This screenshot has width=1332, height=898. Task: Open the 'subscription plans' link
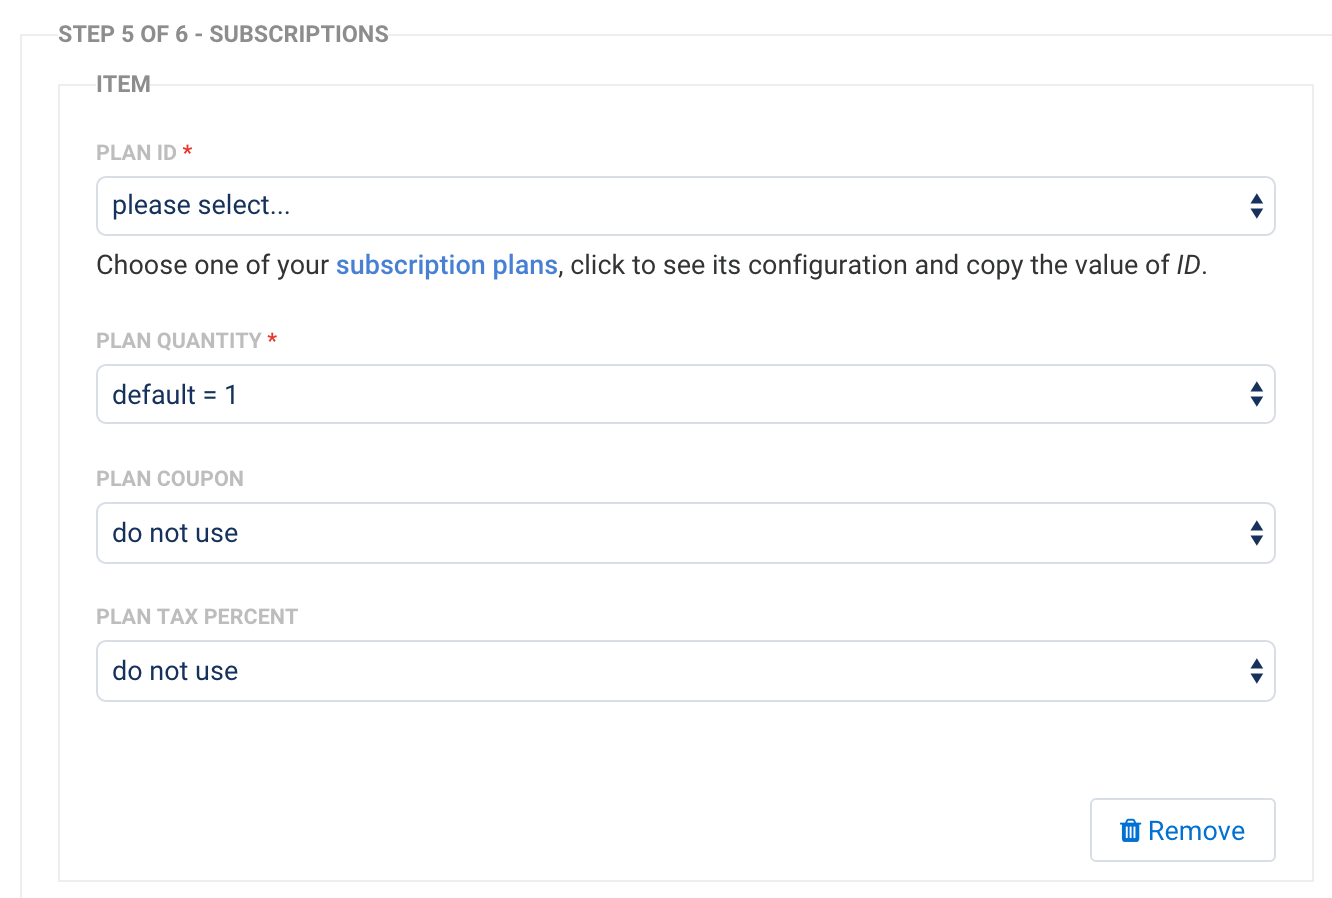tap(446, 265)
